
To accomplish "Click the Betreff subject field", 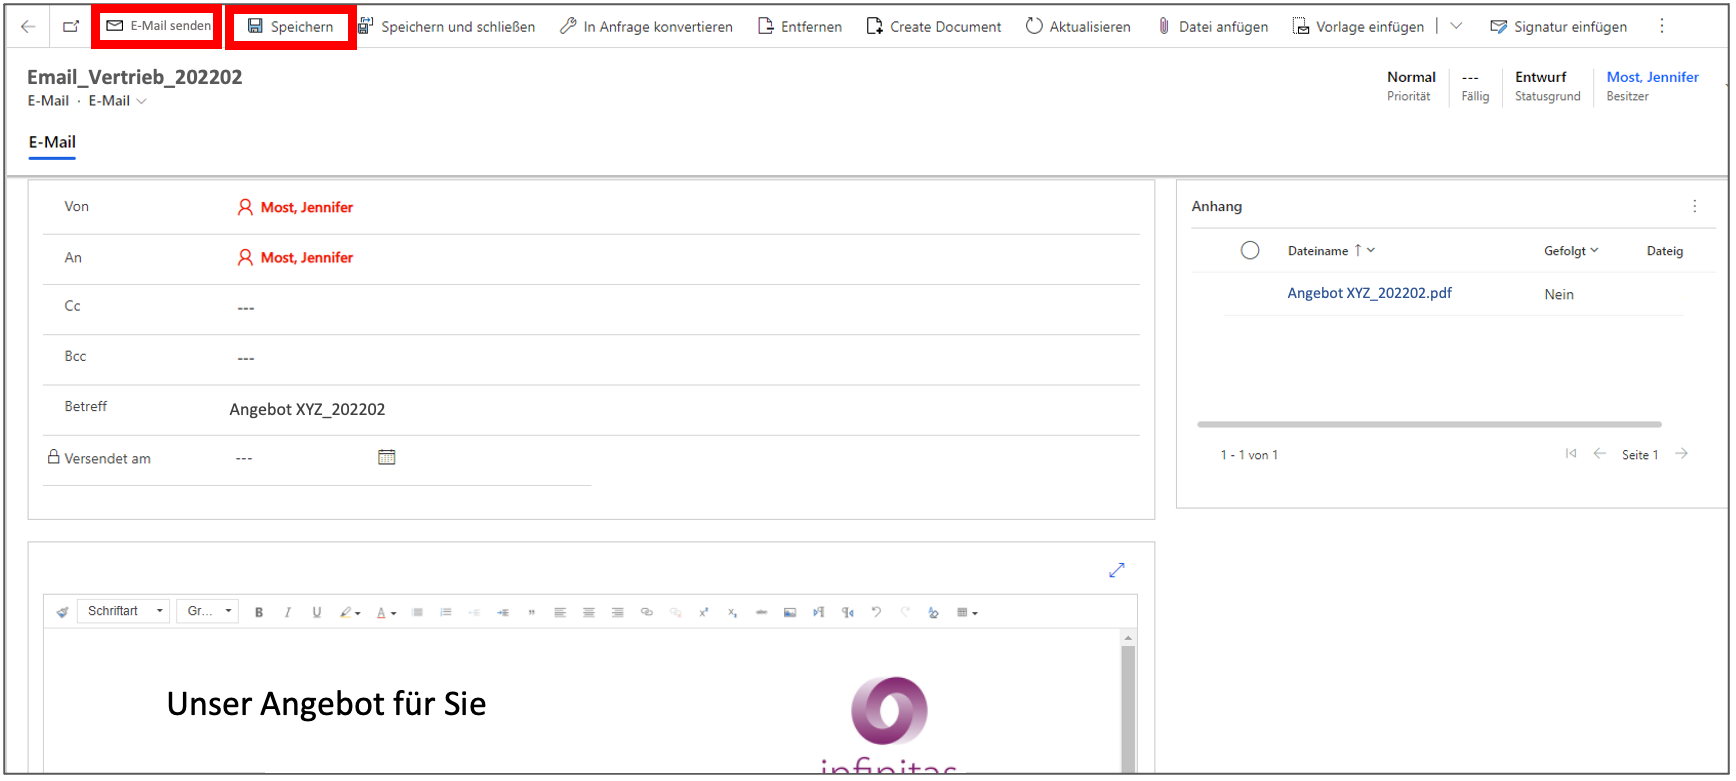I will click(590, 409).
